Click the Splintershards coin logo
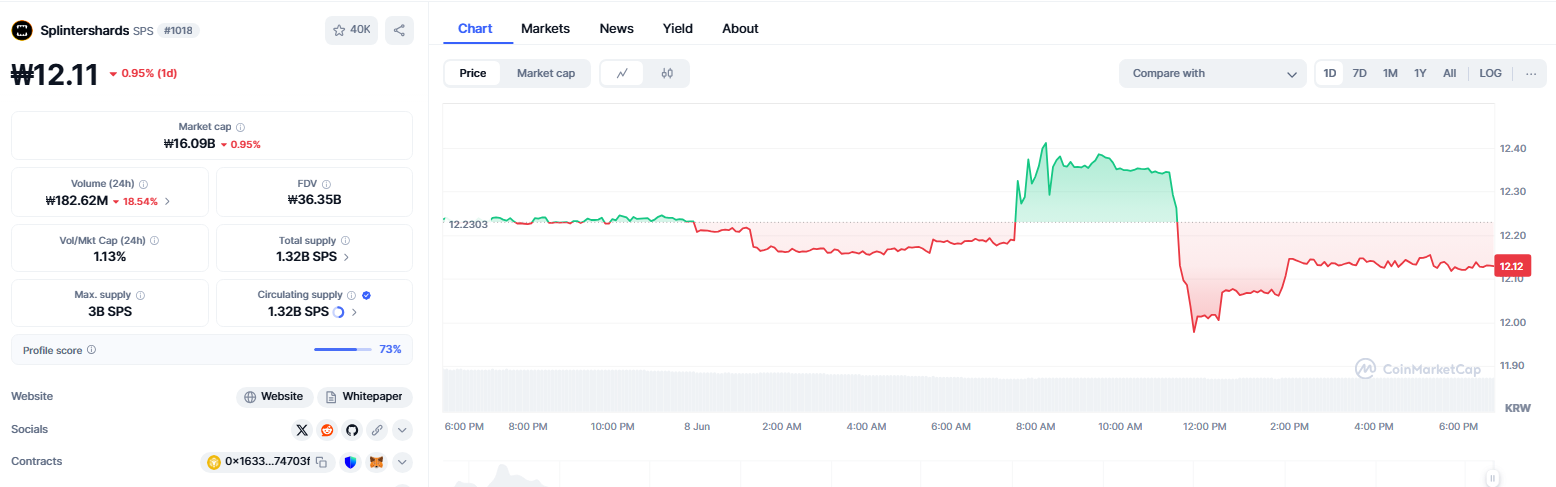Image resolution: width=1556 pixels, height=487 pixels. [22, 30]
